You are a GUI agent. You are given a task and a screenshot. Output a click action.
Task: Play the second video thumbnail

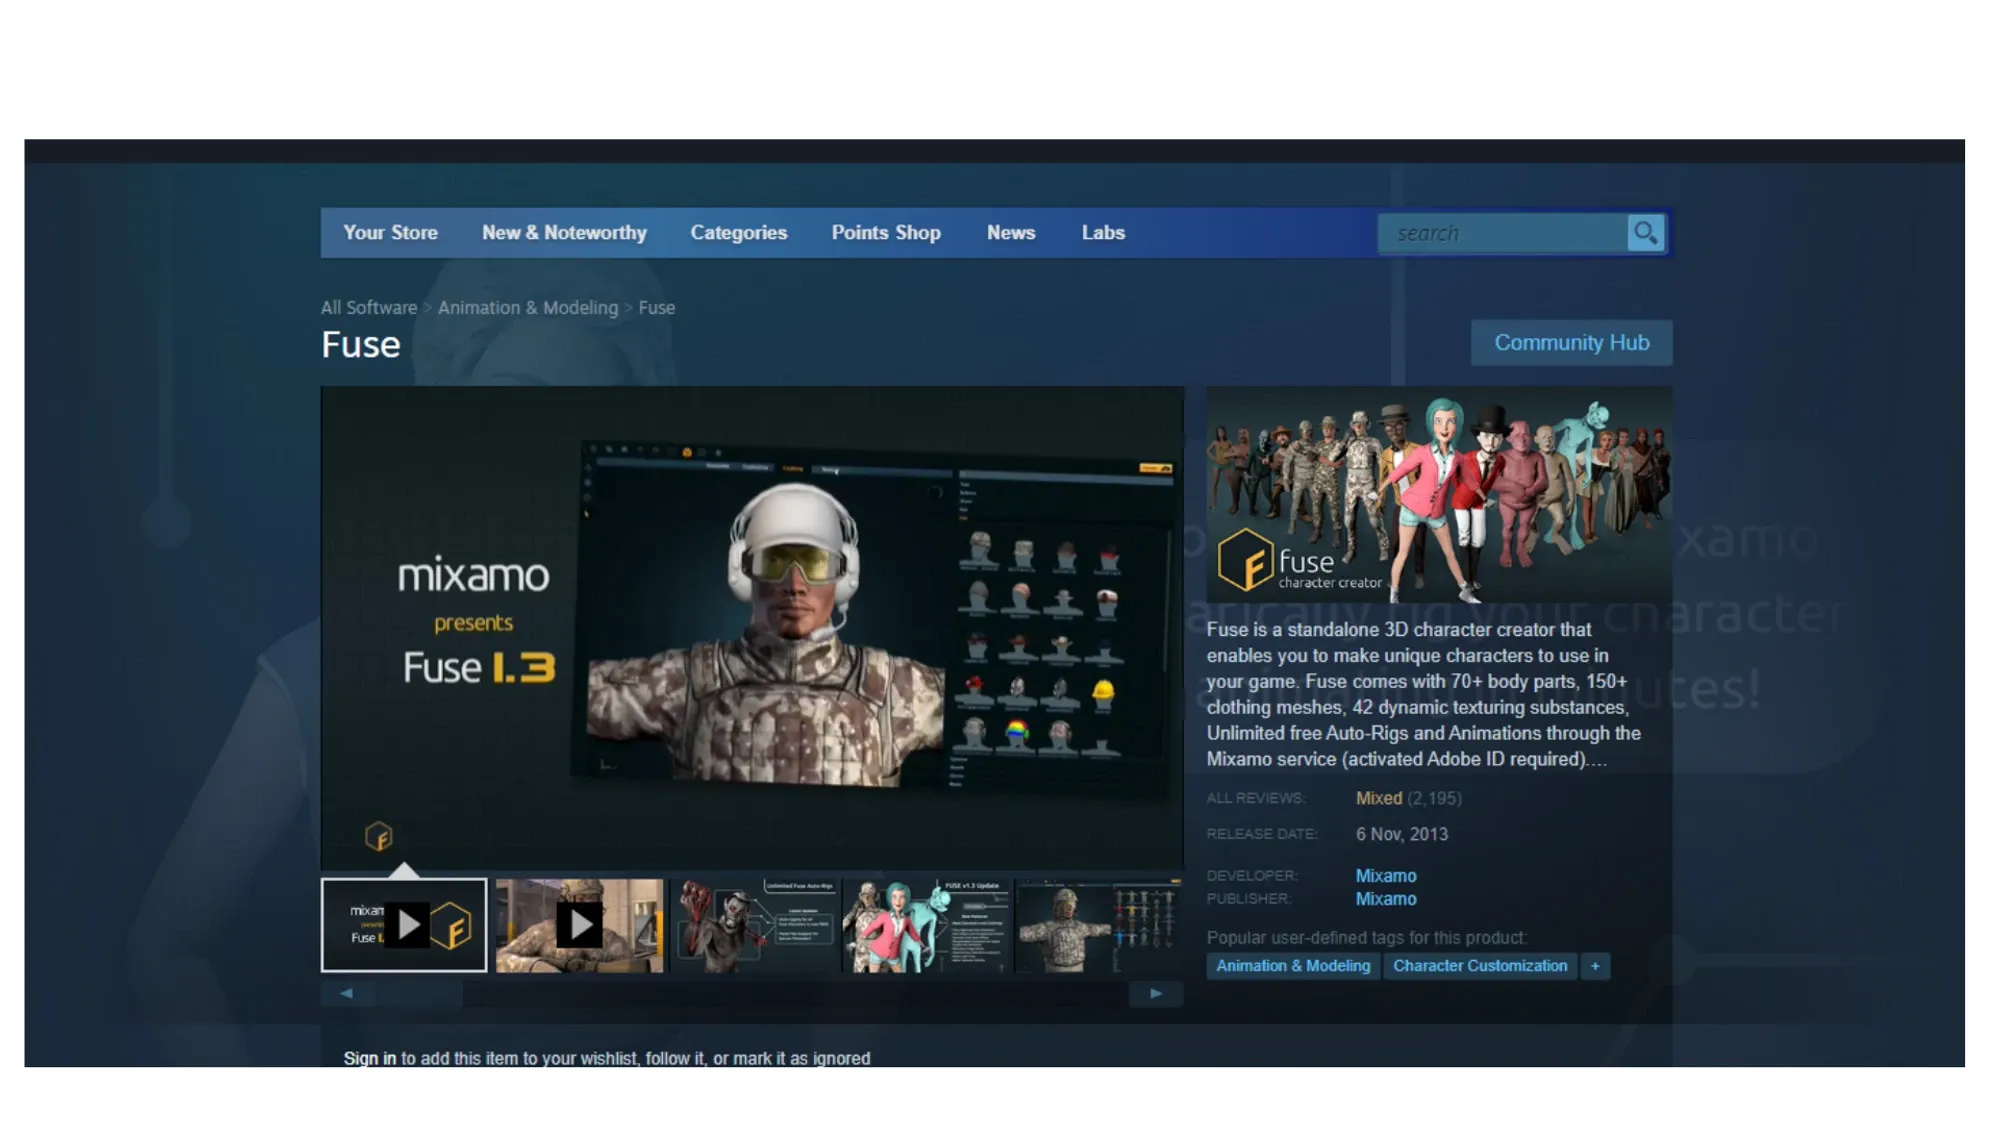click(x=579, y=925)
